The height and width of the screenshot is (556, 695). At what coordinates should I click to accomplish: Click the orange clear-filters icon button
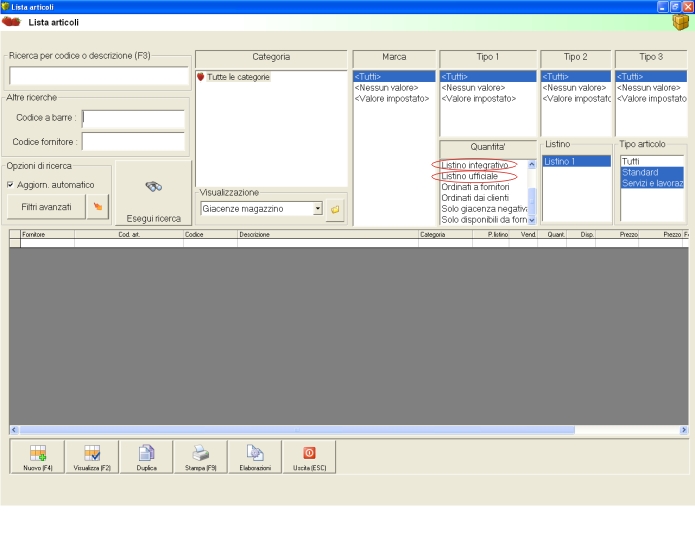pyautogui.click(x=98, y=207)
